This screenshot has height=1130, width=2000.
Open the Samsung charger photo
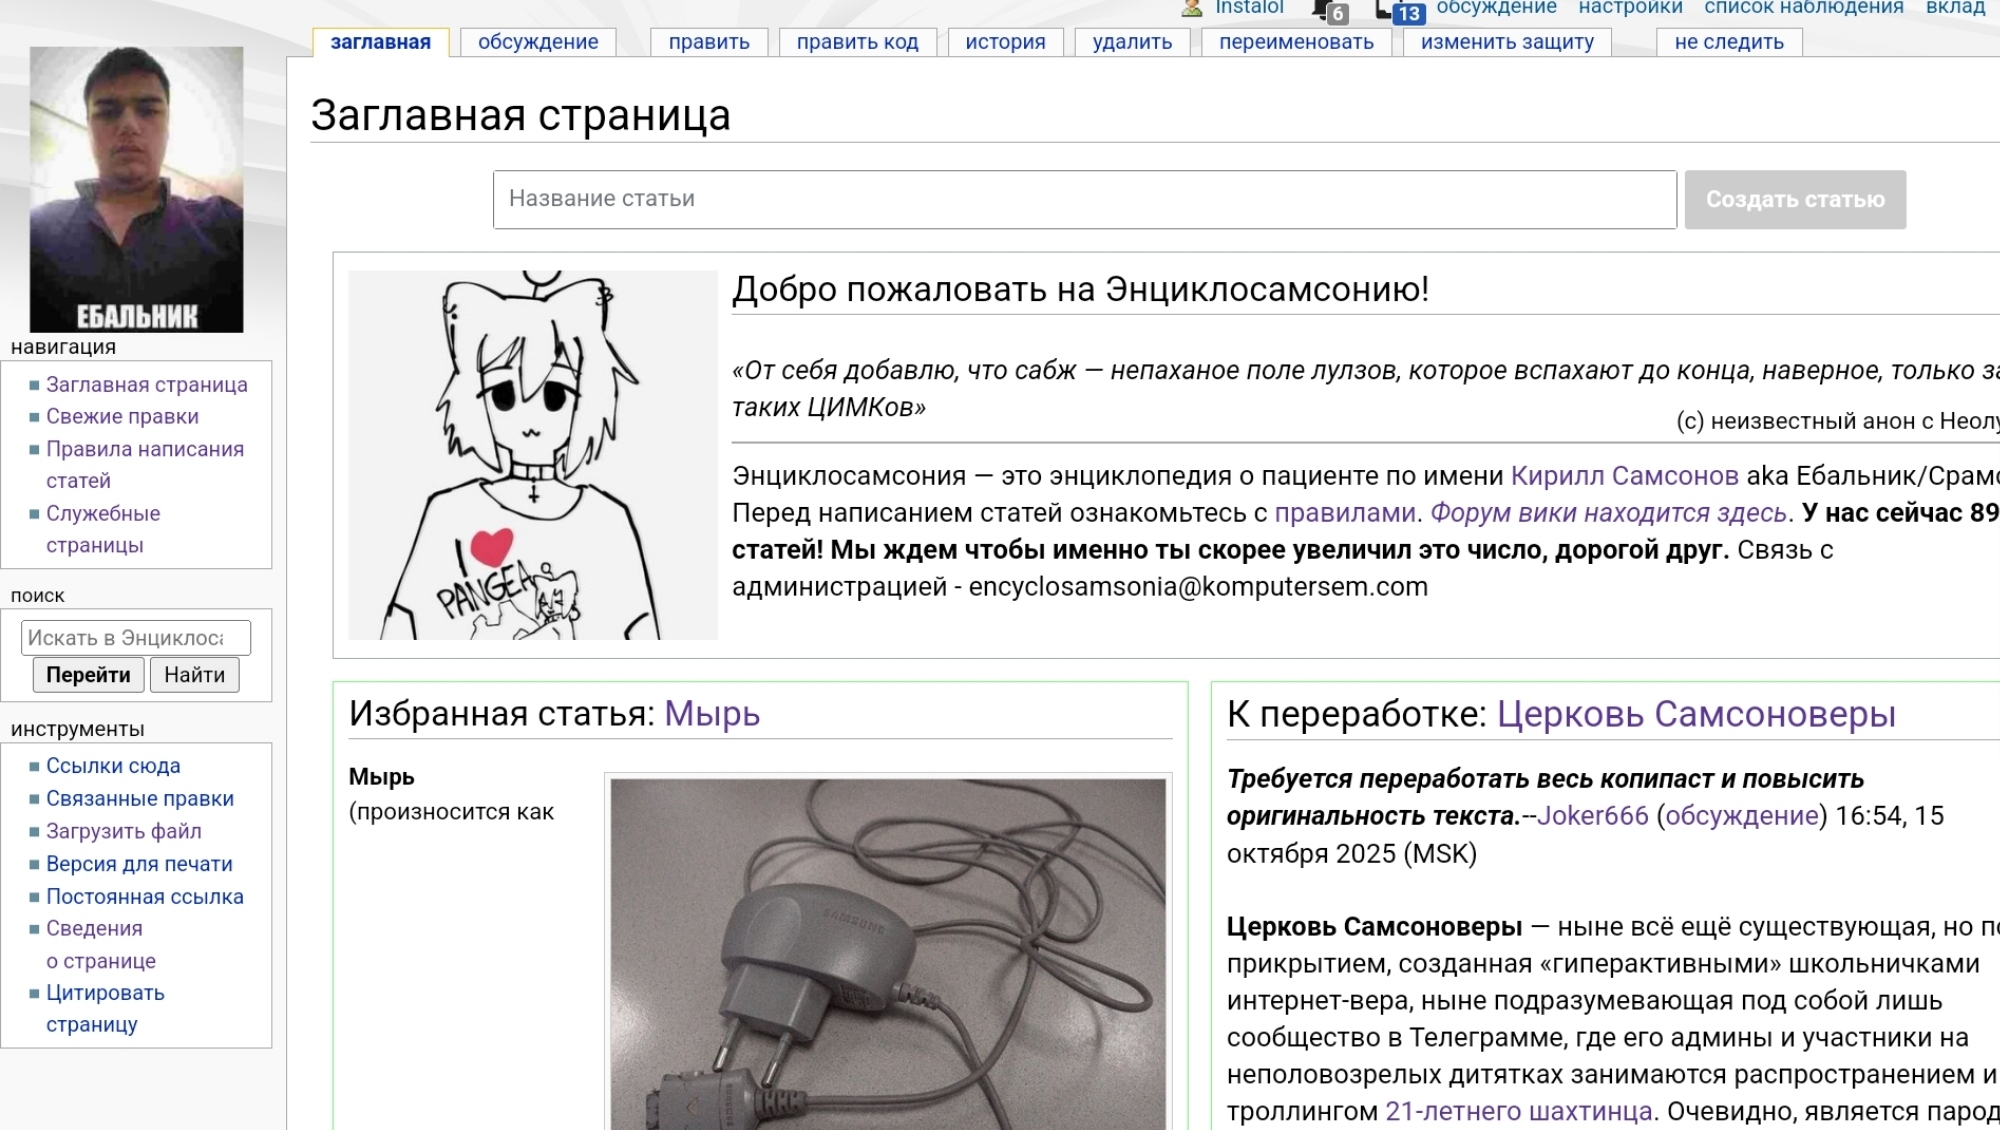click(x=888, y=953)
